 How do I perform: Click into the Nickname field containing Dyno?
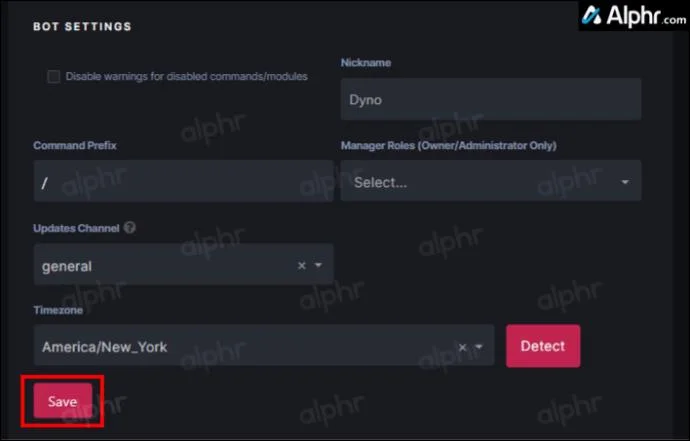(490, 100)
